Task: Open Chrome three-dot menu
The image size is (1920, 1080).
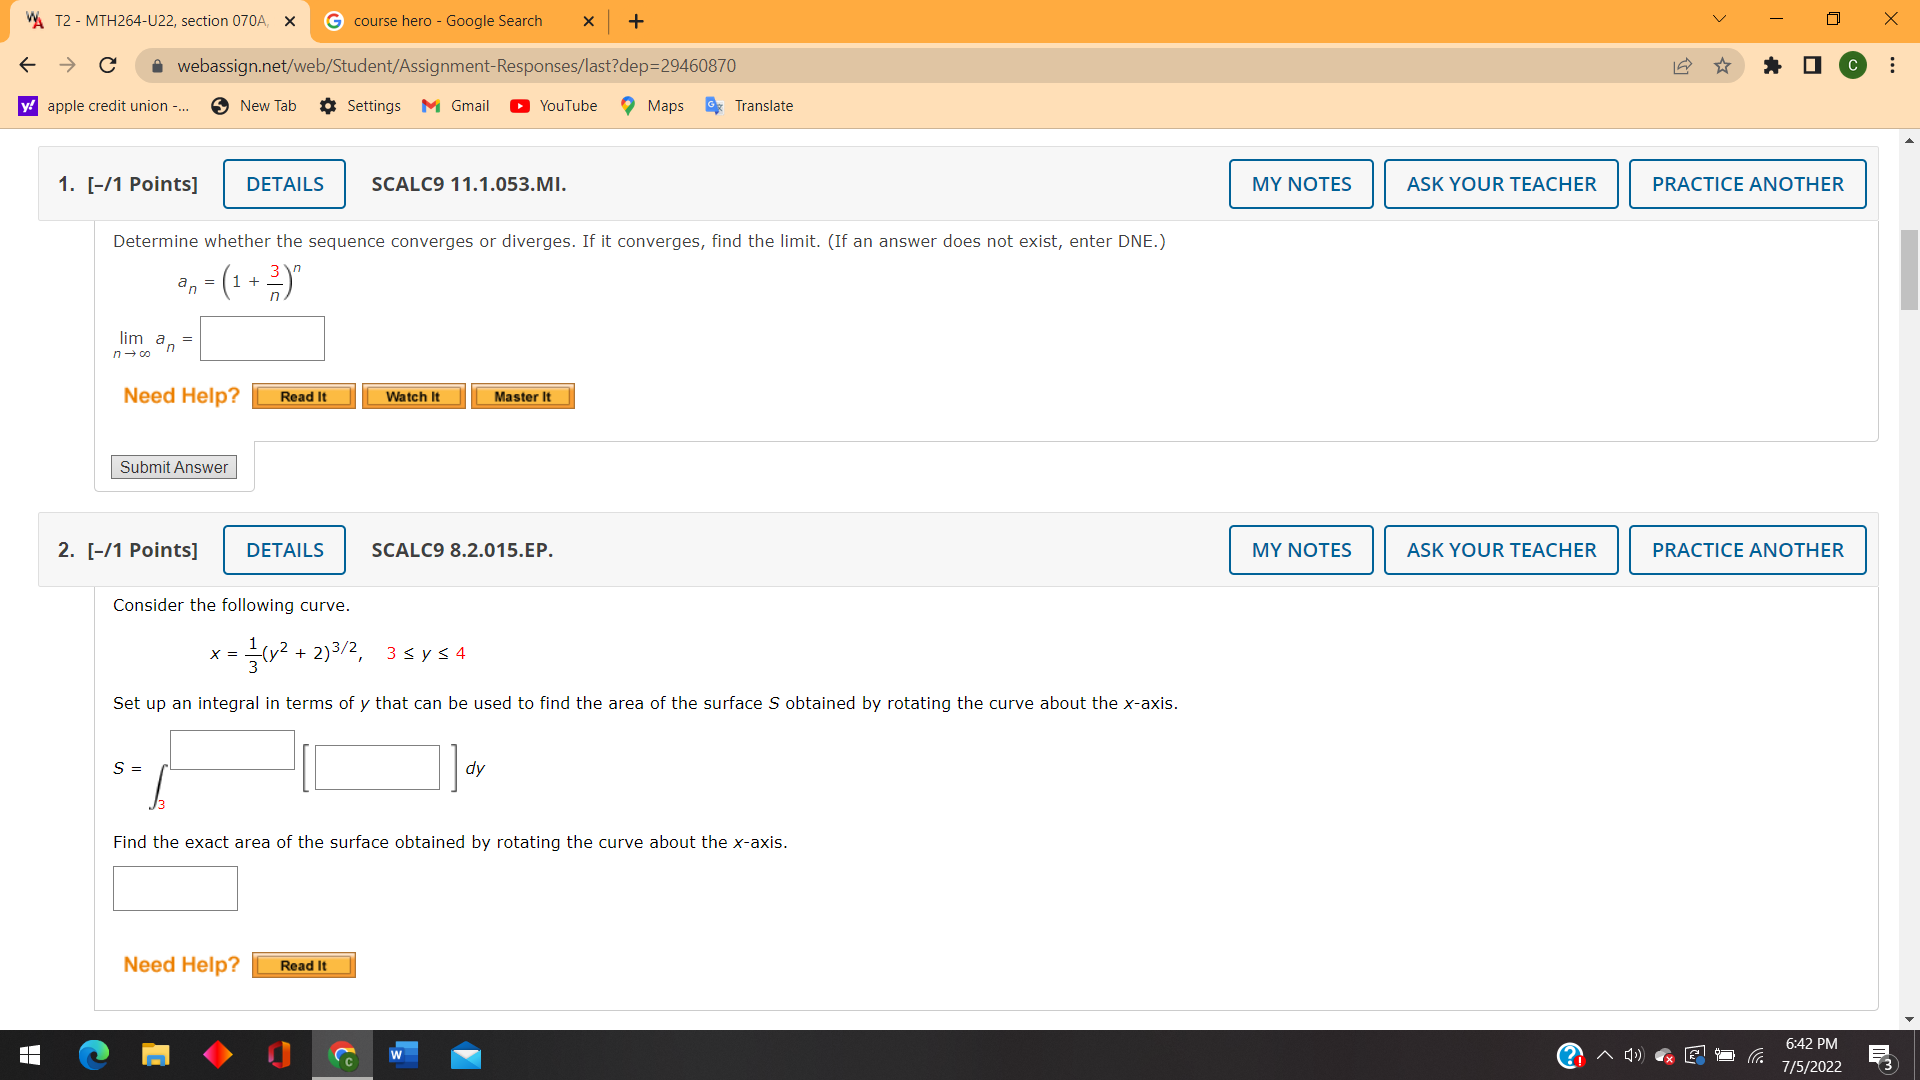Action: pos(1892,65)
